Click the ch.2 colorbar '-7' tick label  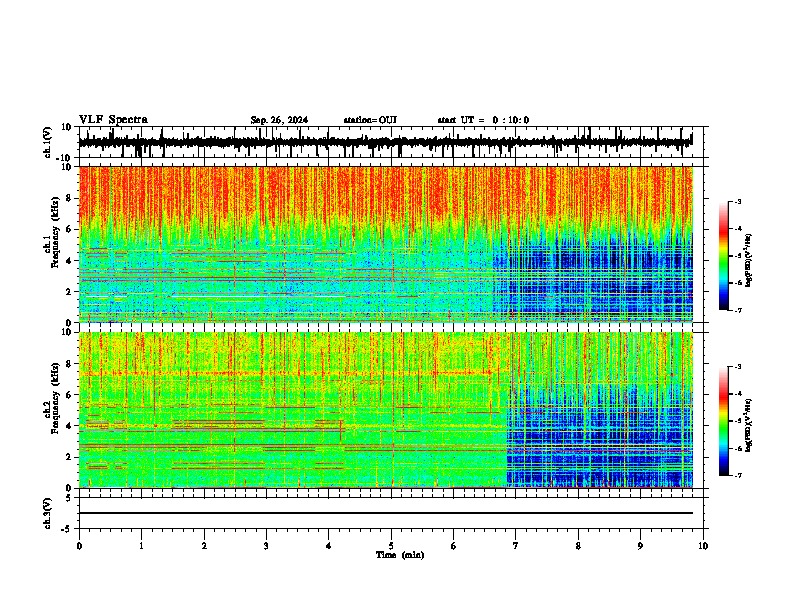pyautogui.click(x=738, y=475)
